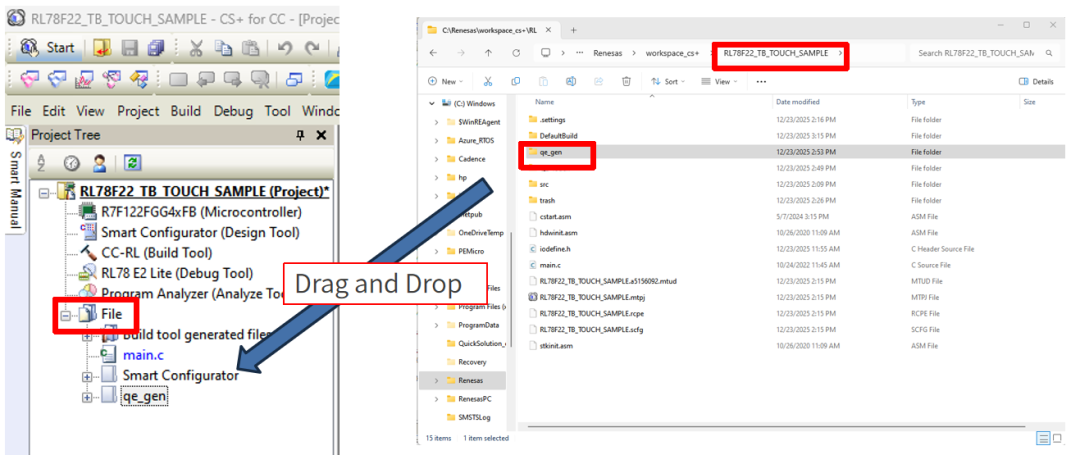Click the Cut scissors icon in CS+ toolbar
This screenshot has height=455, width=1080.
coord(196,48)
